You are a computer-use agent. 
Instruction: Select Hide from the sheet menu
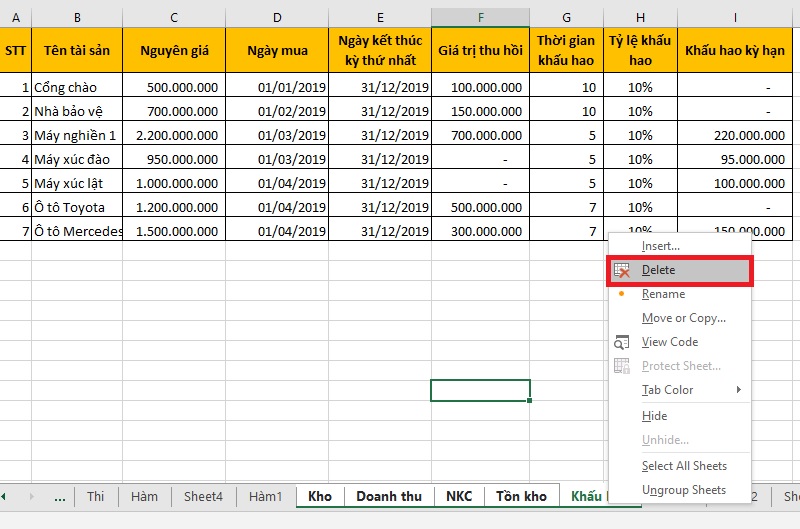pos(654,416)
